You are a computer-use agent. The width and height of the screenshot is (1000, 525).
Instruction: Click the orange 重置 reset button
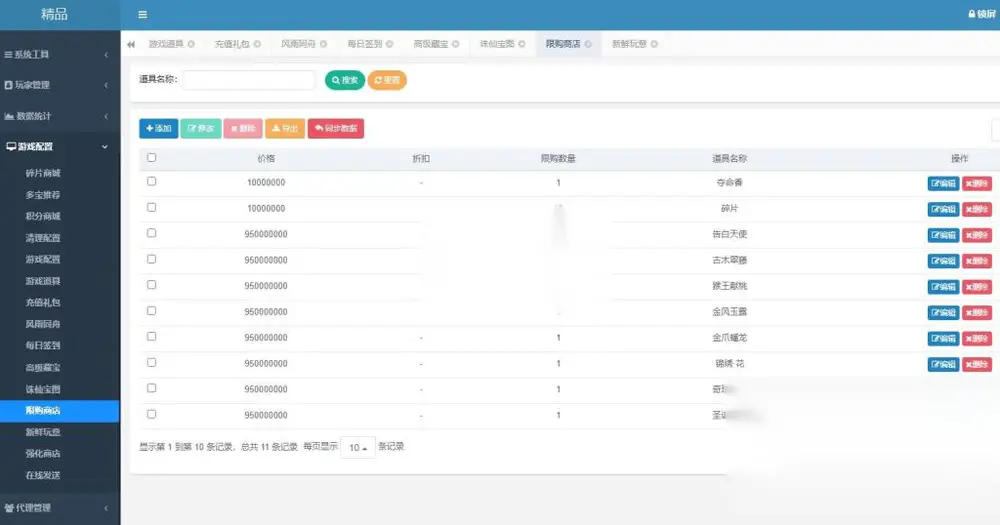(387, 80)
